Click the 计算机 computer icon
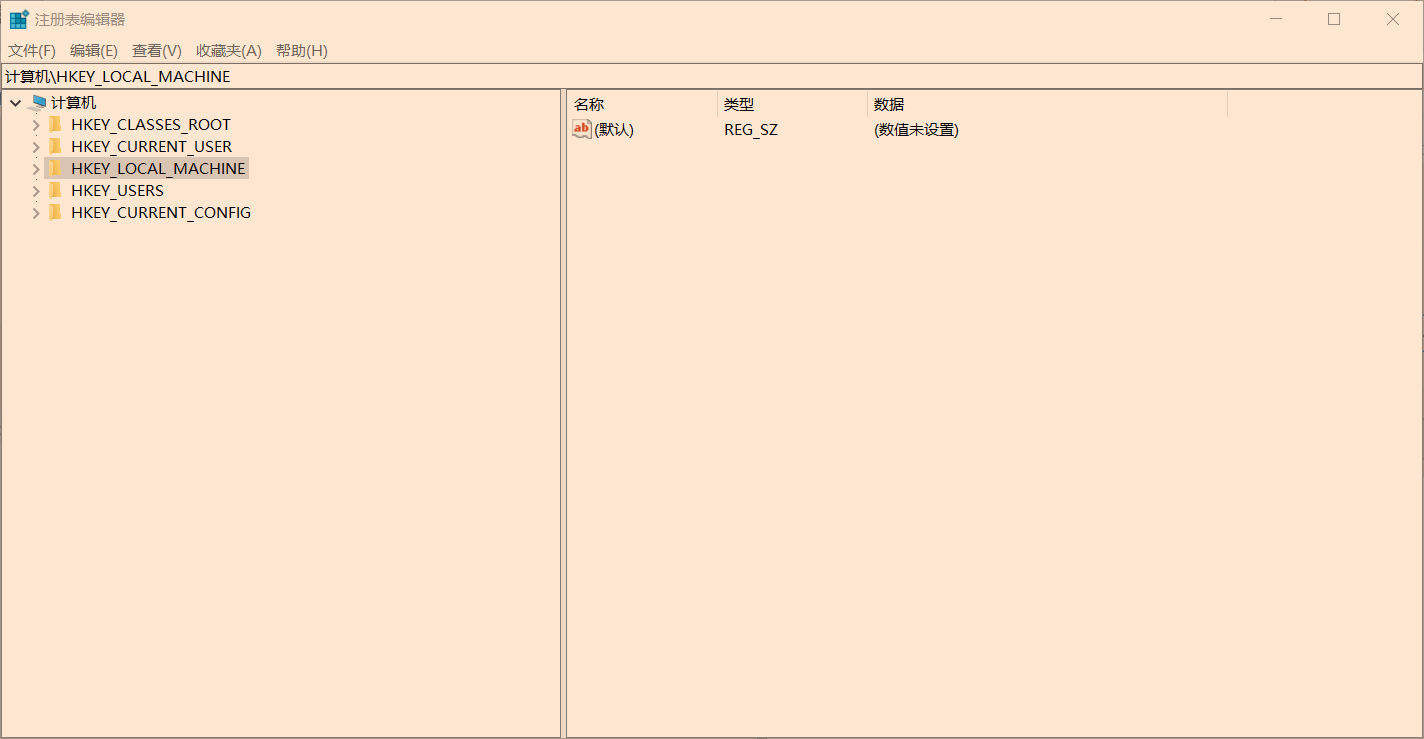 [39, 103]
